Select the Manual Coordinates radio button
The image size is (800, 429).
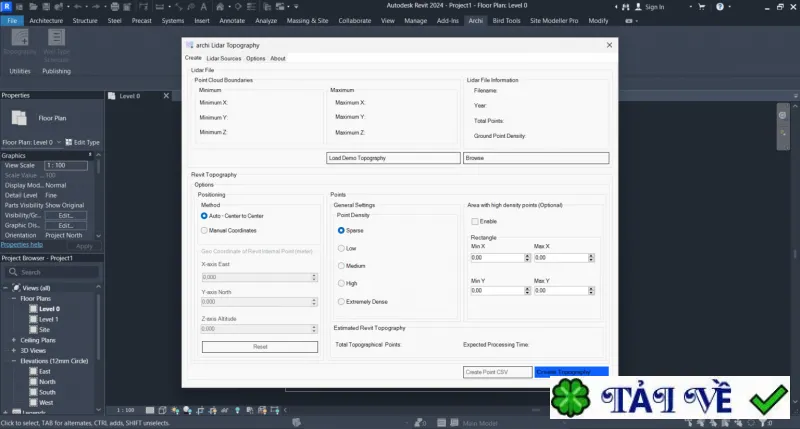click(204, 231)
